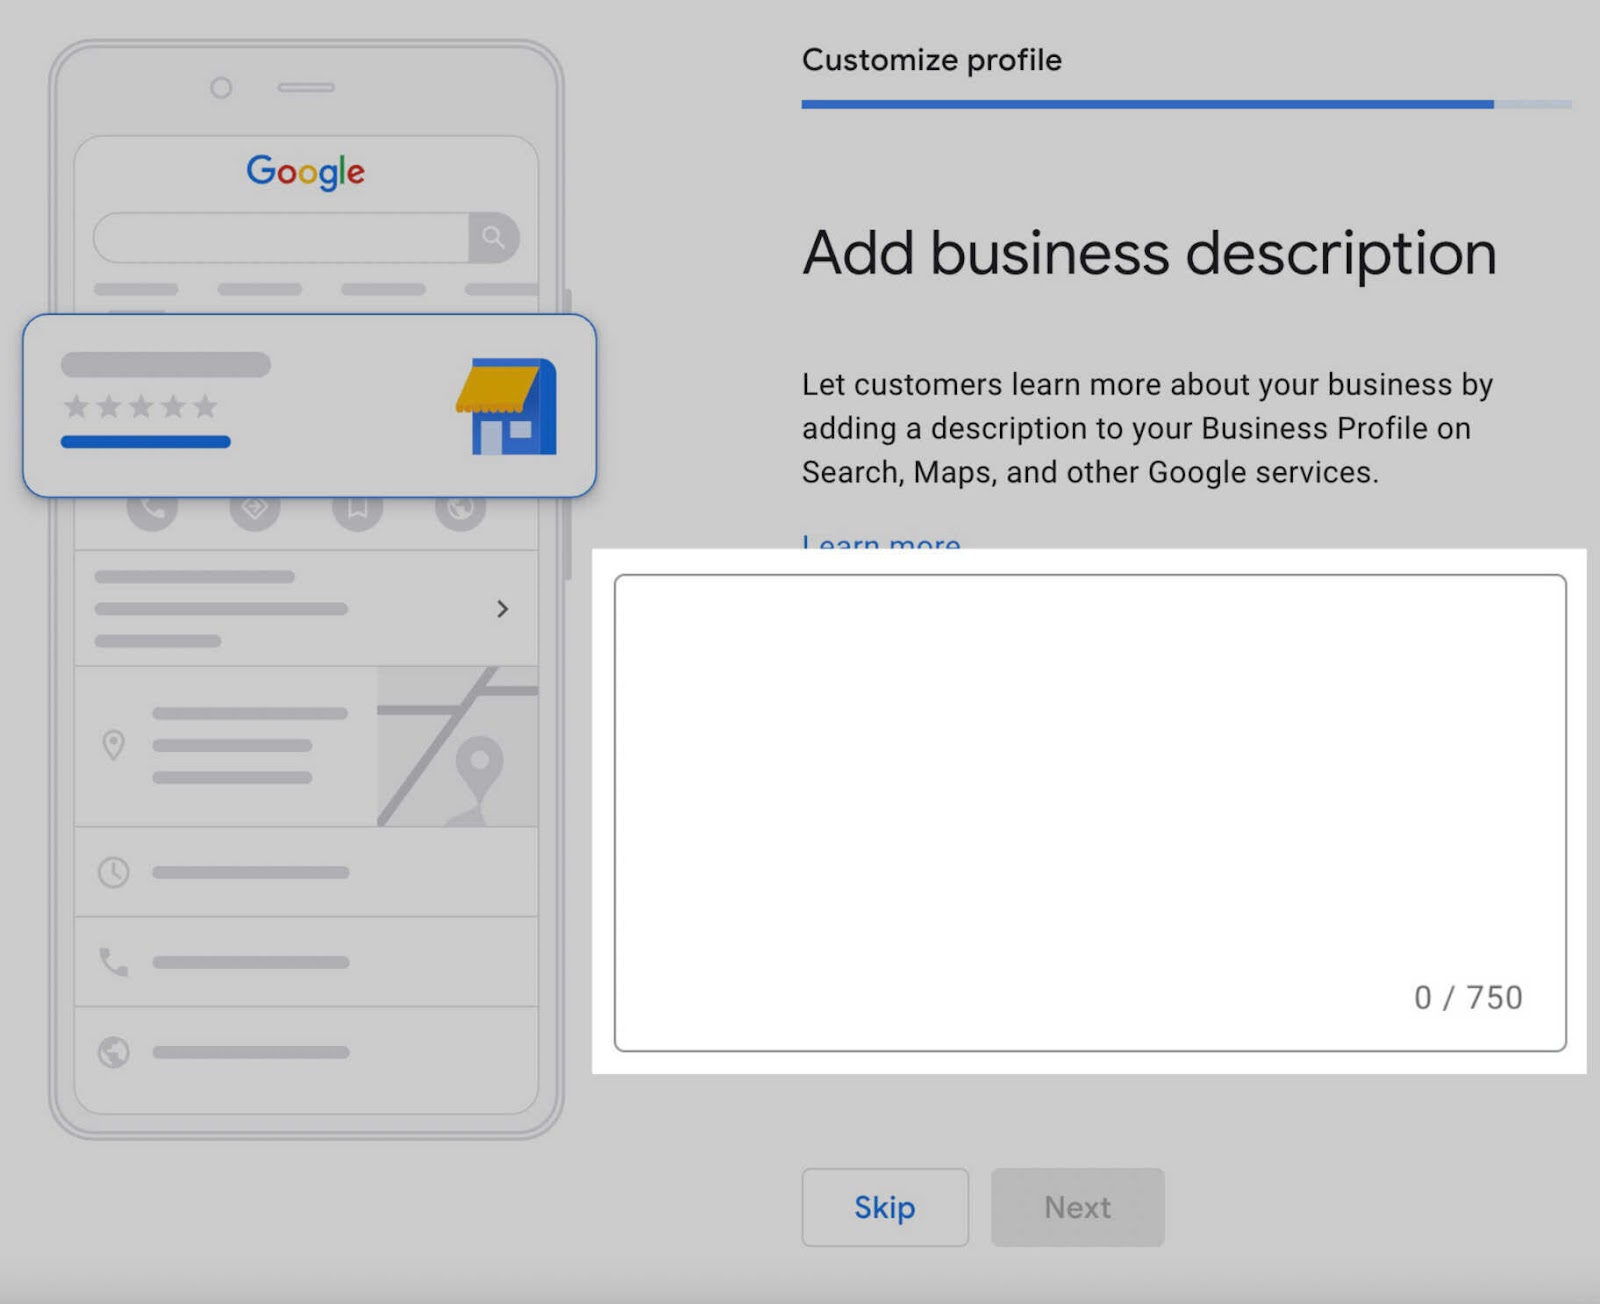Click the Skip button
This screenshot has height=1304, width=1600.
pos(884,1207)
